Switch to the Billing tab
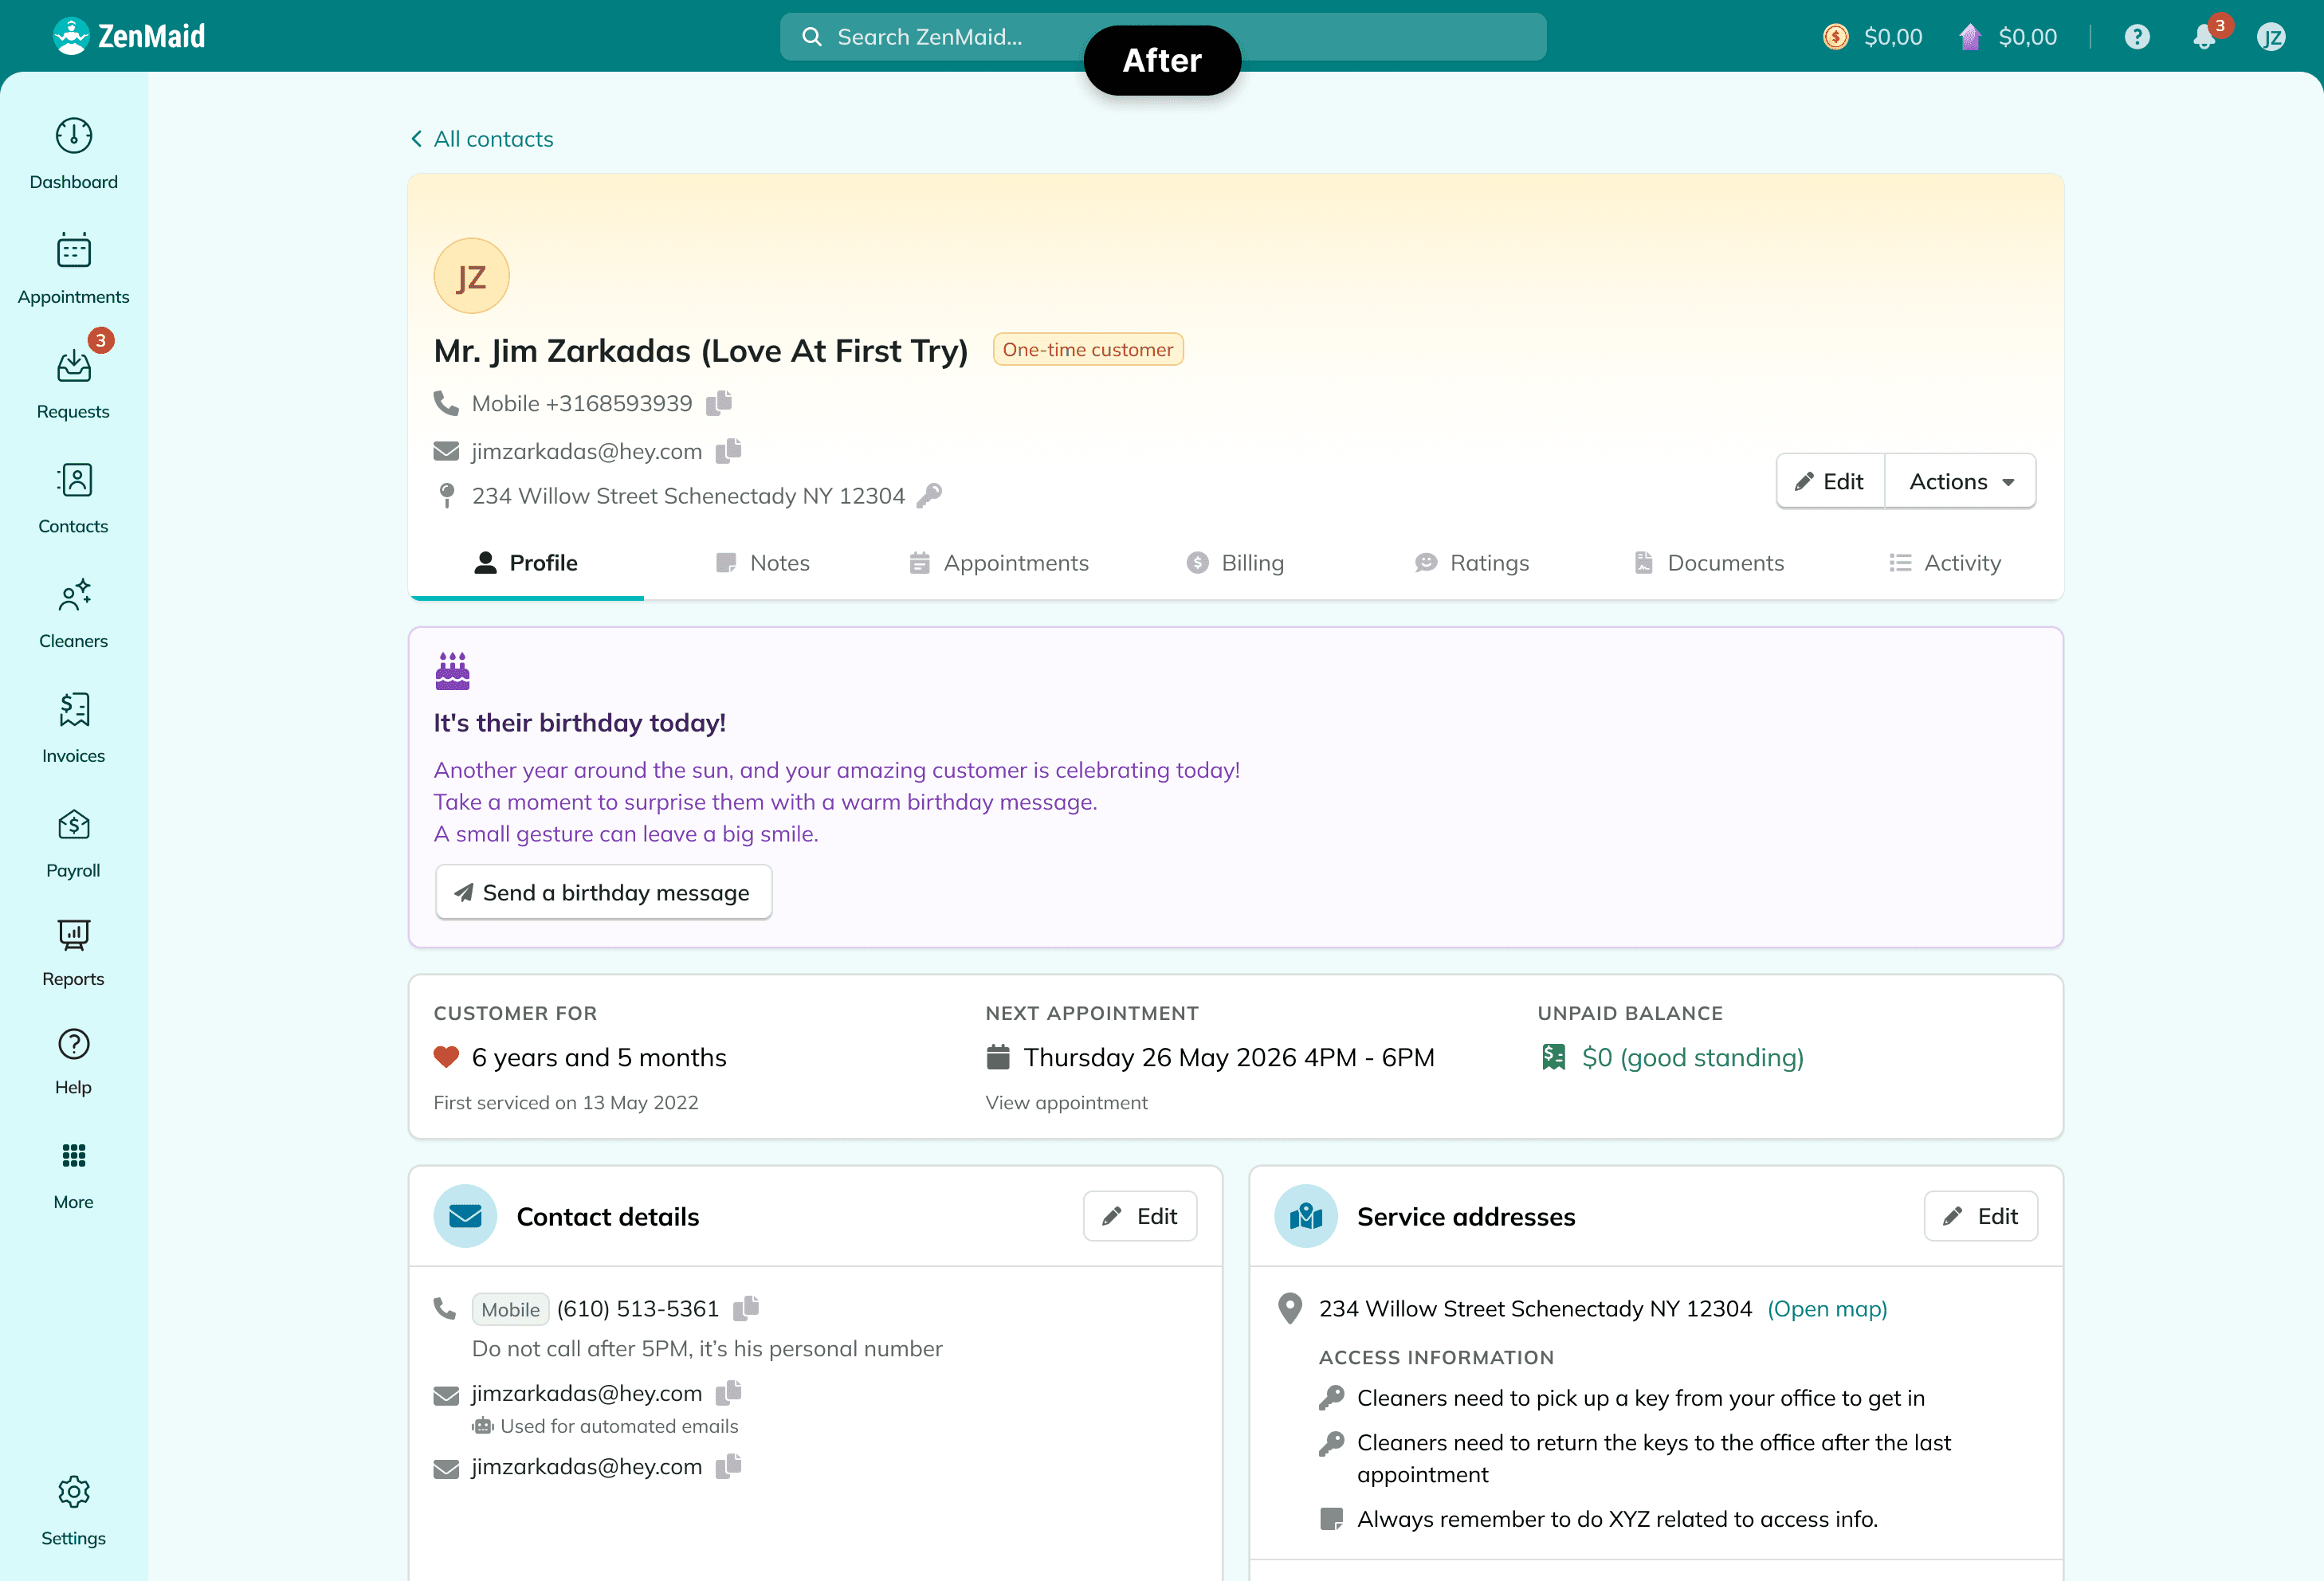The width and height of the screenshot is (2324, 1581). (x=1235, y=563)
